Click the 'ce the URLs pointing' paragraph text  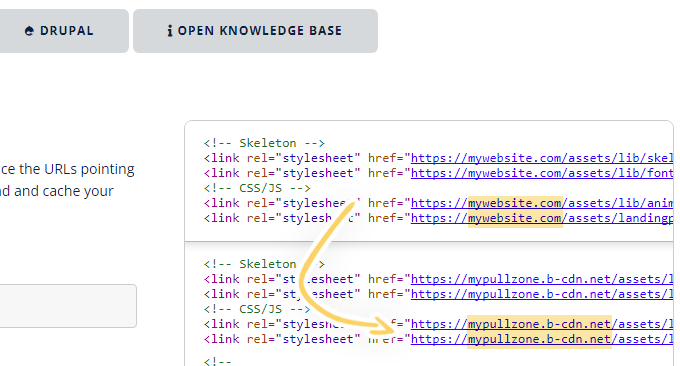pyautogui.click(x=67, y=169)
